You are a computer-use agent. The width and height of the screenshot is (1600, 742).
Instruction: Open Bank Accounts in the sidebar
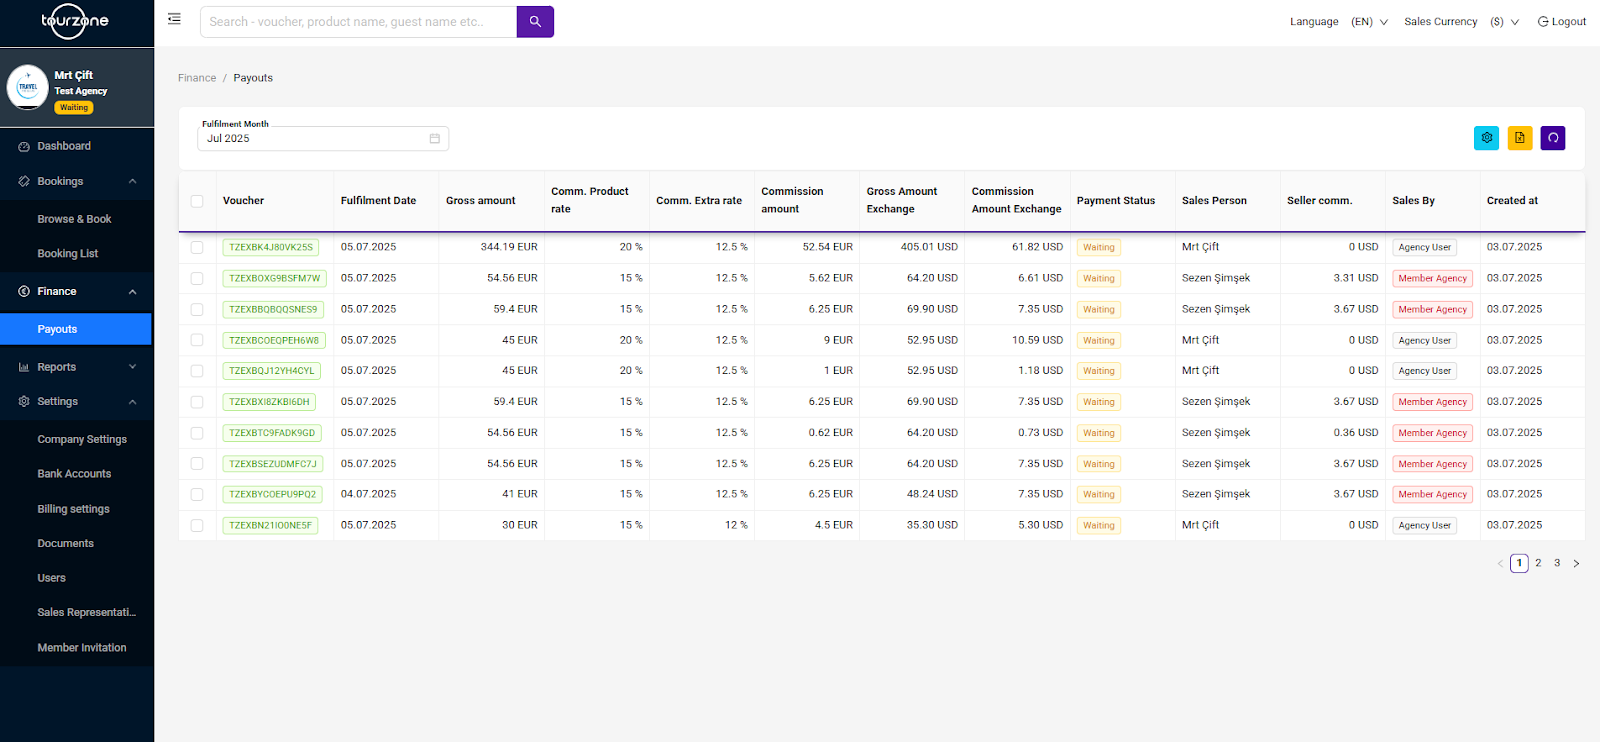(x=74, y=474)
